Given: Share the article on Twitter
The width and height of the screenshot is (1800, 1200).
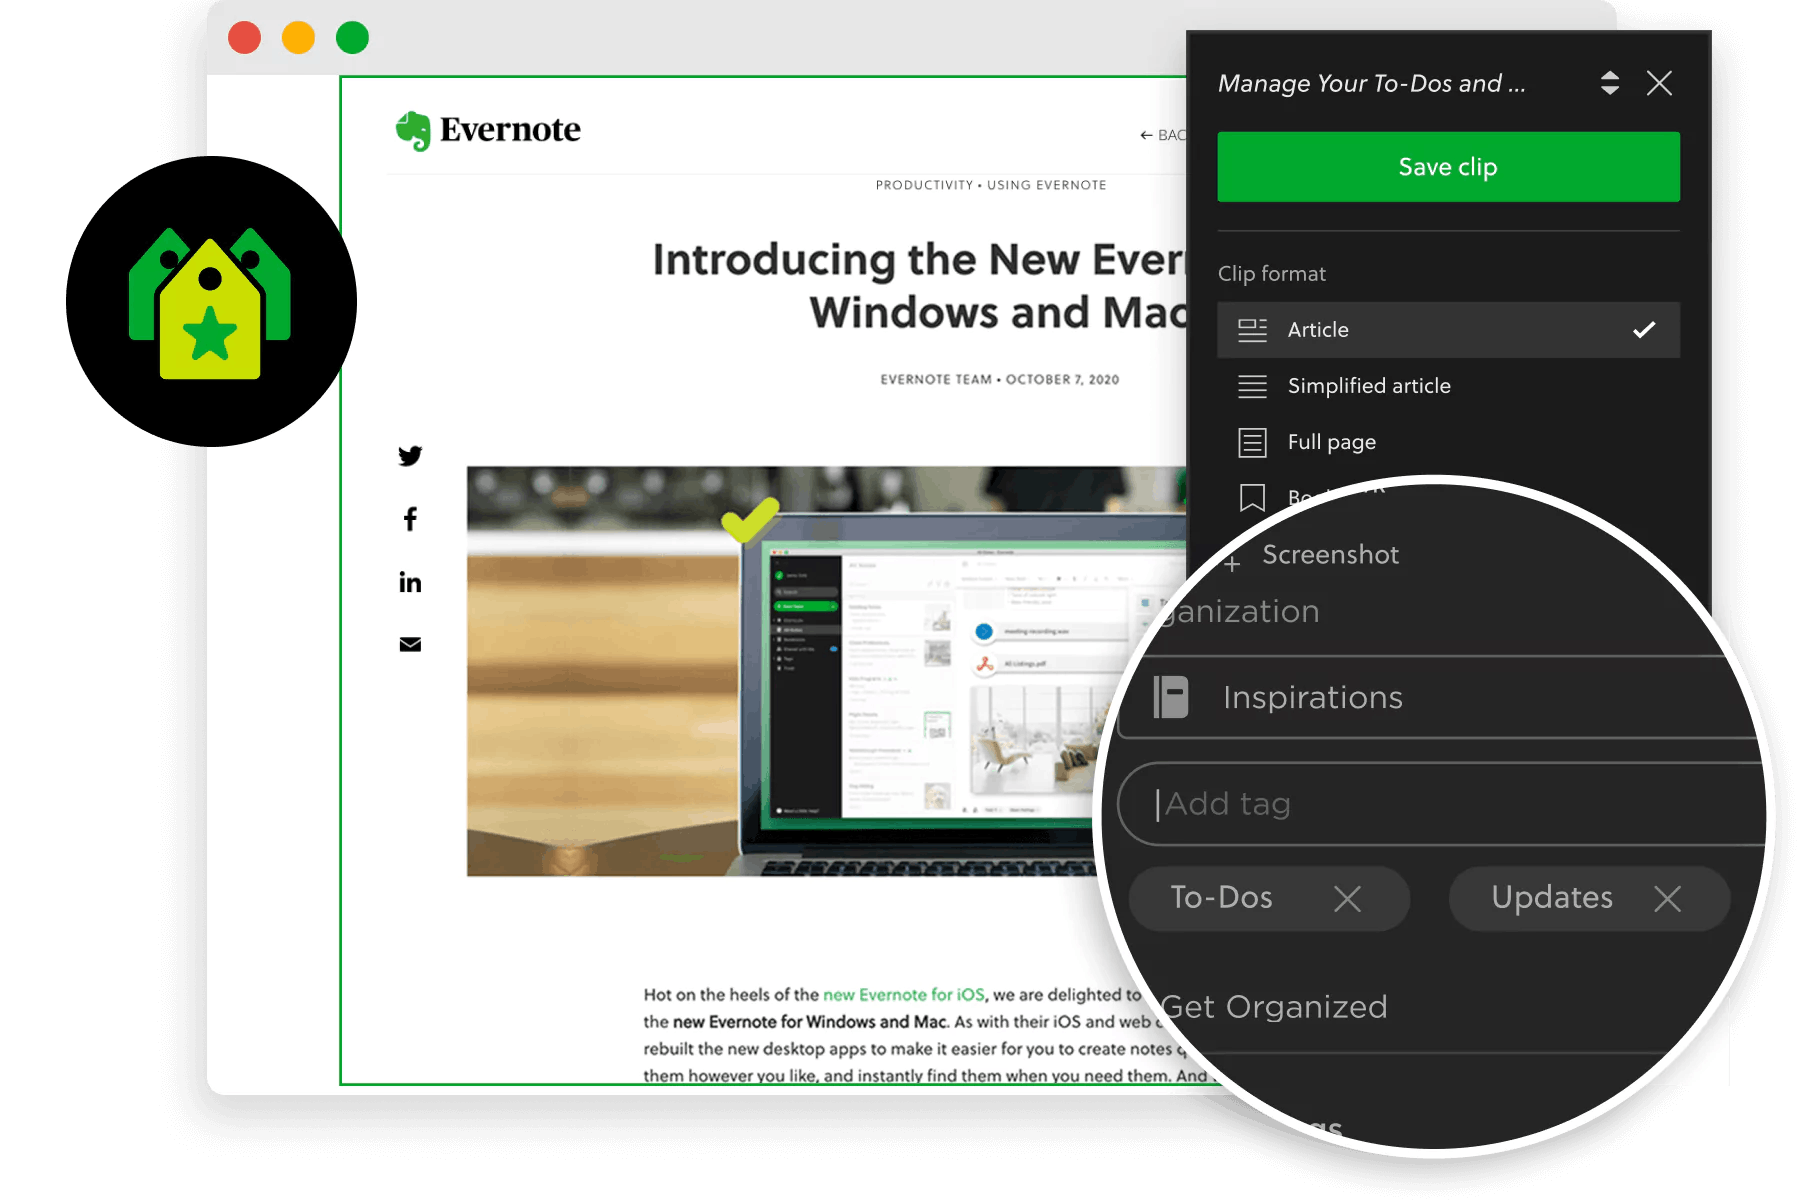Looking at the screenshot, I should click(410, 456).
